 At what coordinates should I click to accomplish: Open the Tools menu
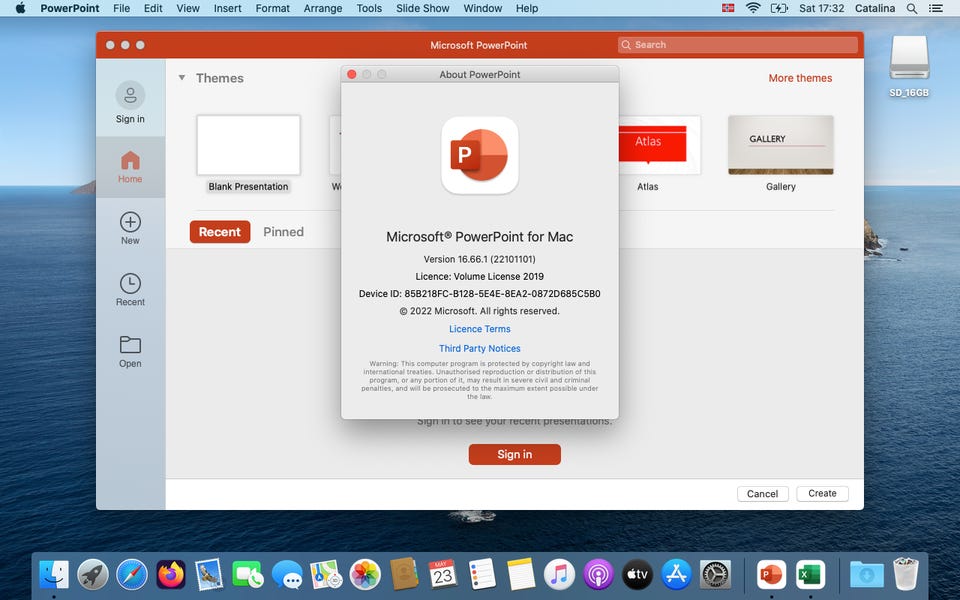click(x=369, y=8)
